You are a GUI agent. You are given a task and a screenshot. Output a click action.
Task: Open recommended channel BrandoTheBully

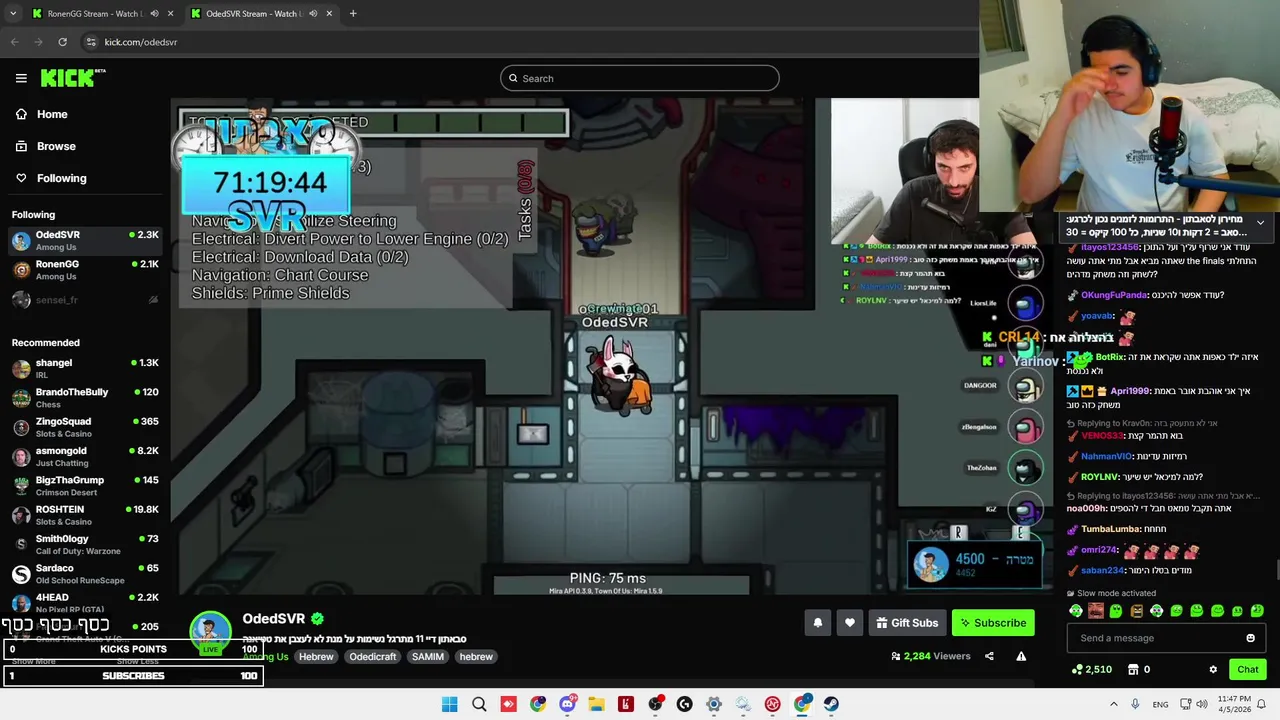coord(84,397)
